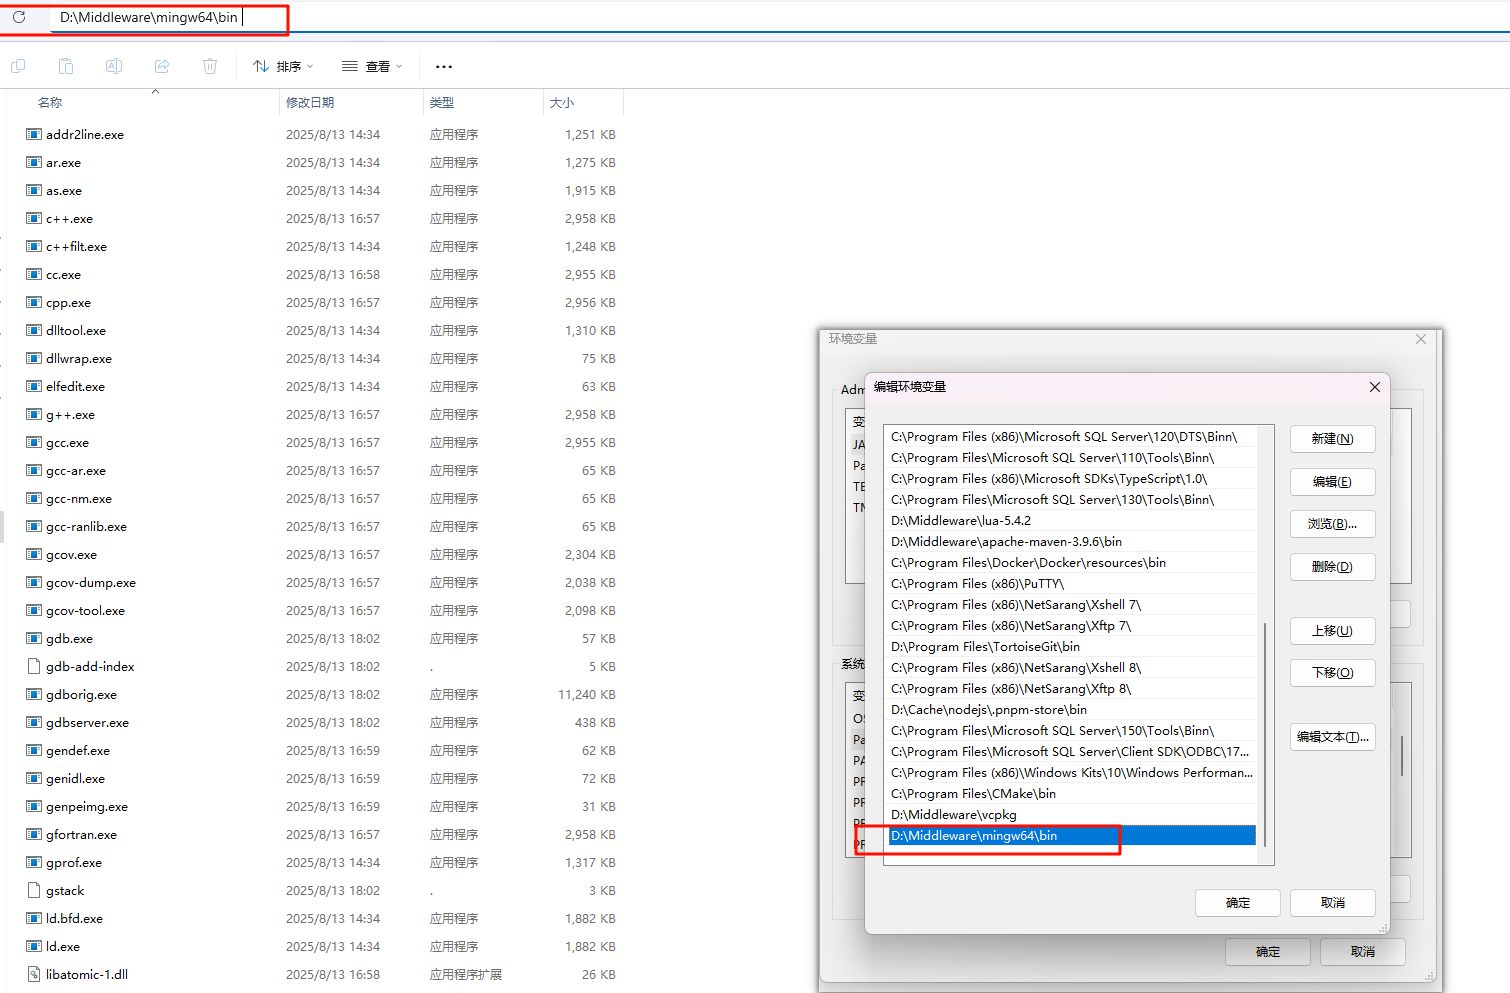Open the 查看 view dropdown
This screenshot has height=993, width=1510.
(x=372, y=66)
